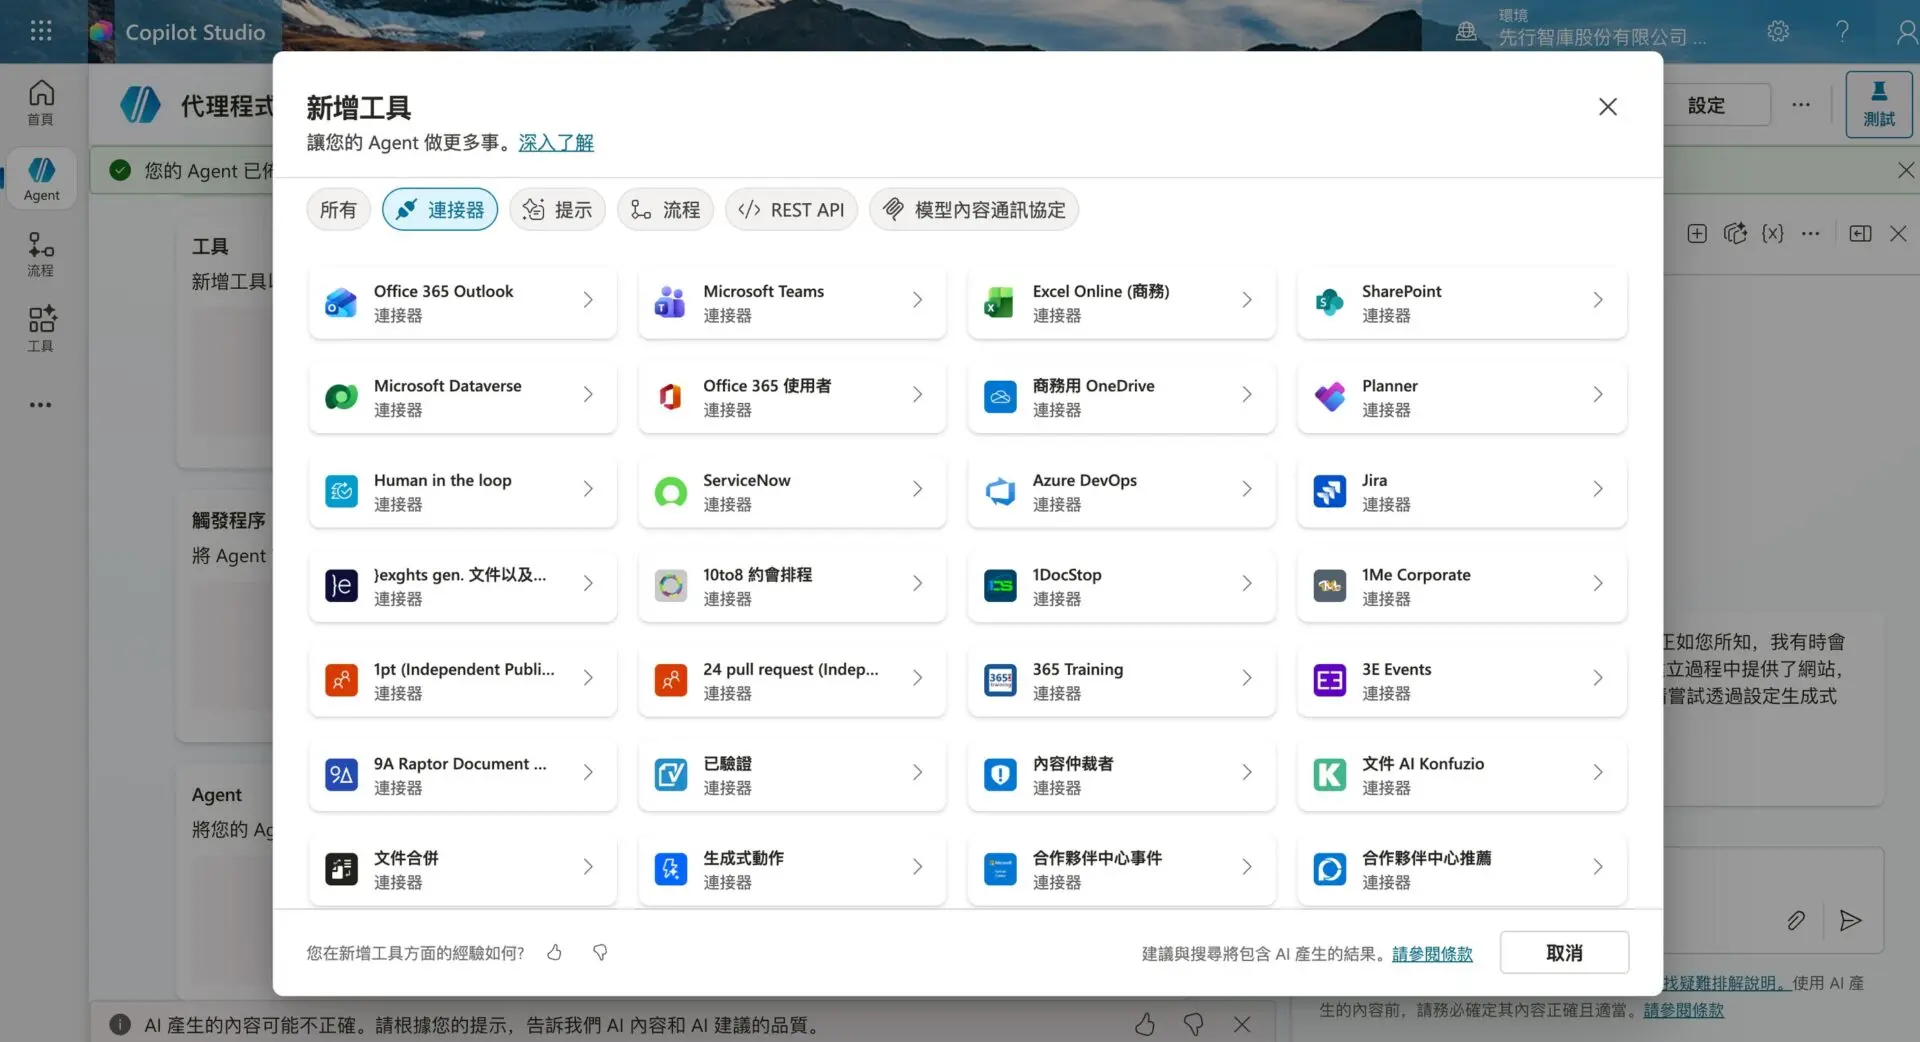Screen dimensions: 1920x1042
Task: Give thumbs down feedback on adding tools
Action: 600,952
